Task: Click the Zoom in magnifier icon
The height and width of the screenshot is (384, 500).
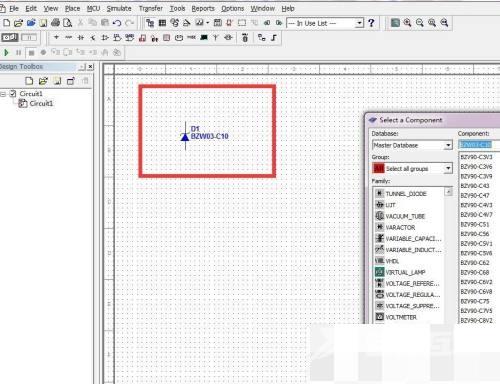Action: pyautogui.click(x=407, y=23)
